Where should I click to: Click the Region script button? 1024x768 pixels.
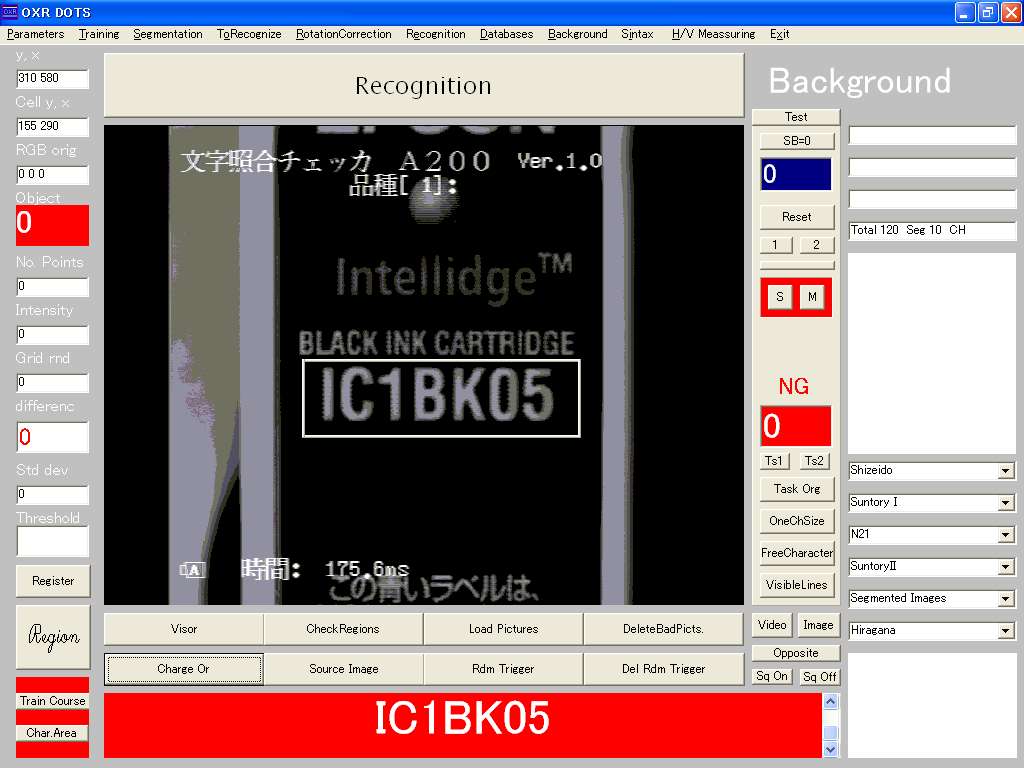tap(53, 637)
